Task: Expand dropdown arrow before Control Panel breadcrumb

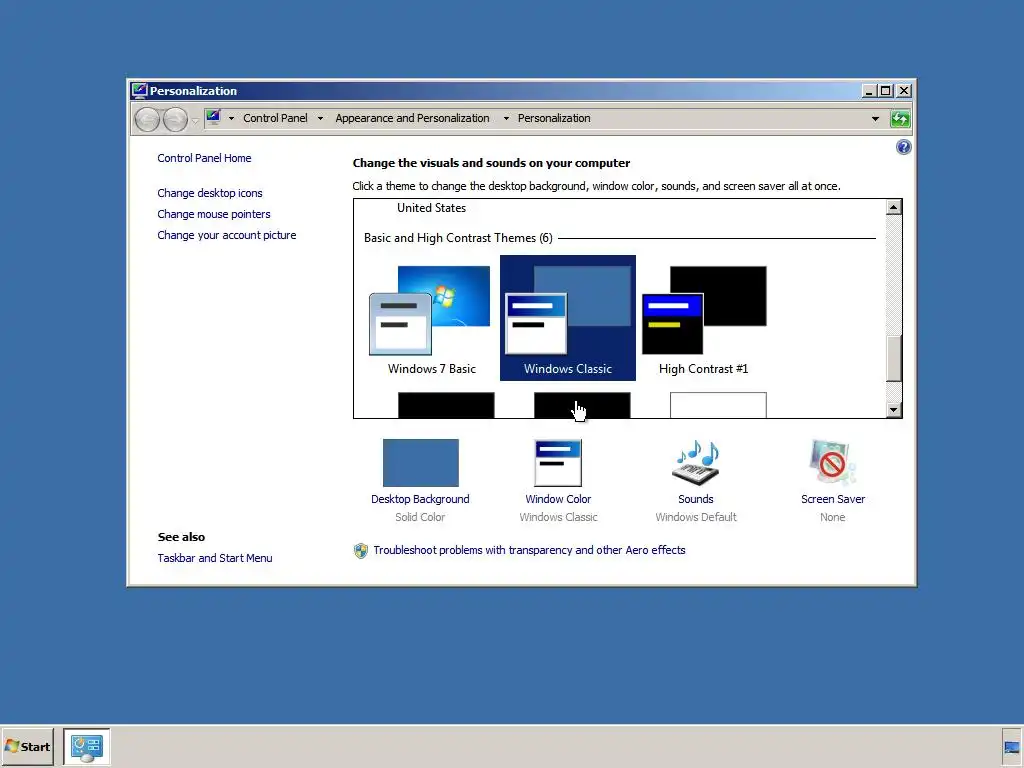Action: (x=231, y=118)
